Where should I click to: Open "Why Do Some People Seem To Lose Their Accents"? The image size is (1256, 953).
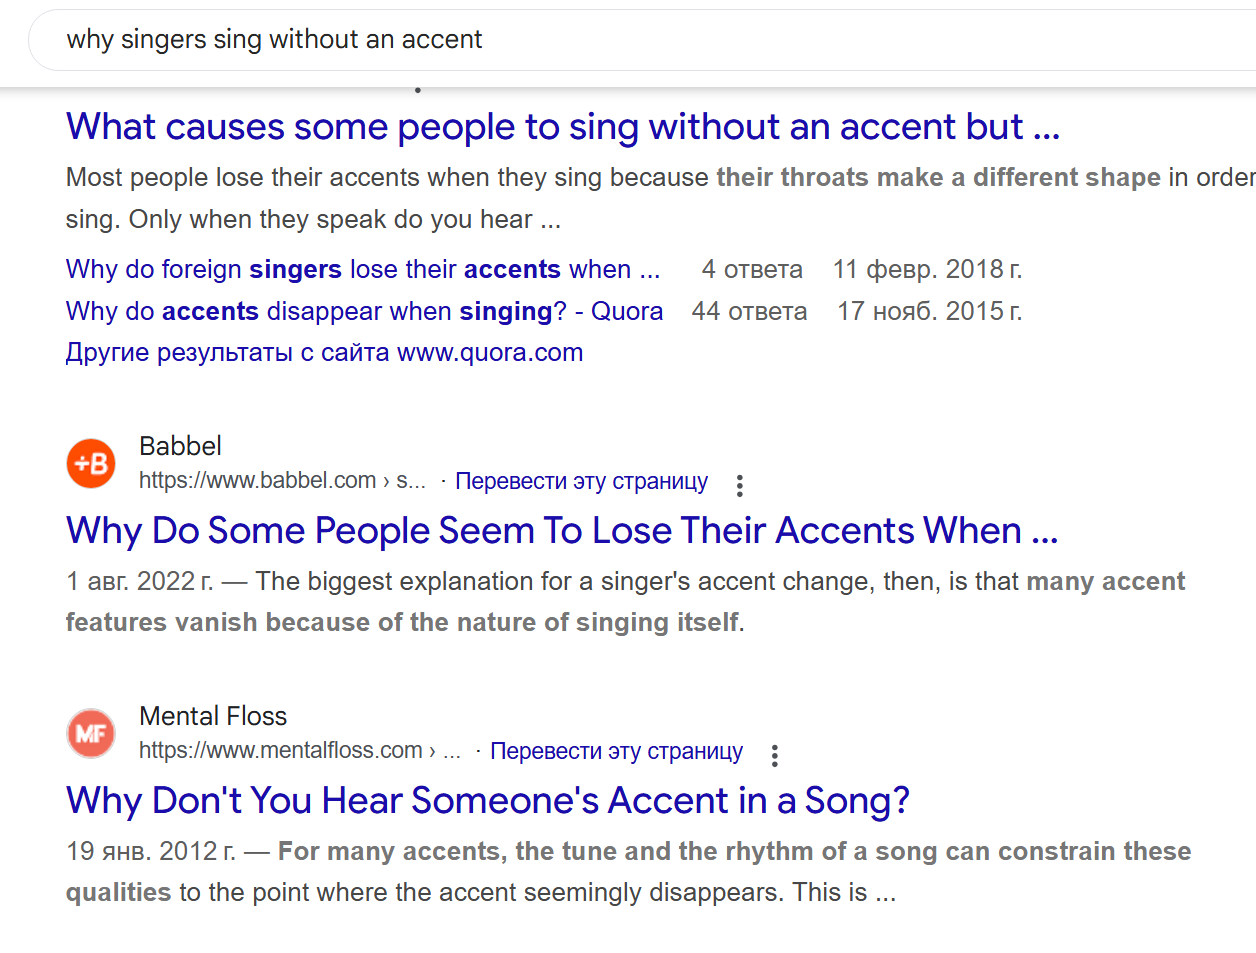(x=561, y=531)
